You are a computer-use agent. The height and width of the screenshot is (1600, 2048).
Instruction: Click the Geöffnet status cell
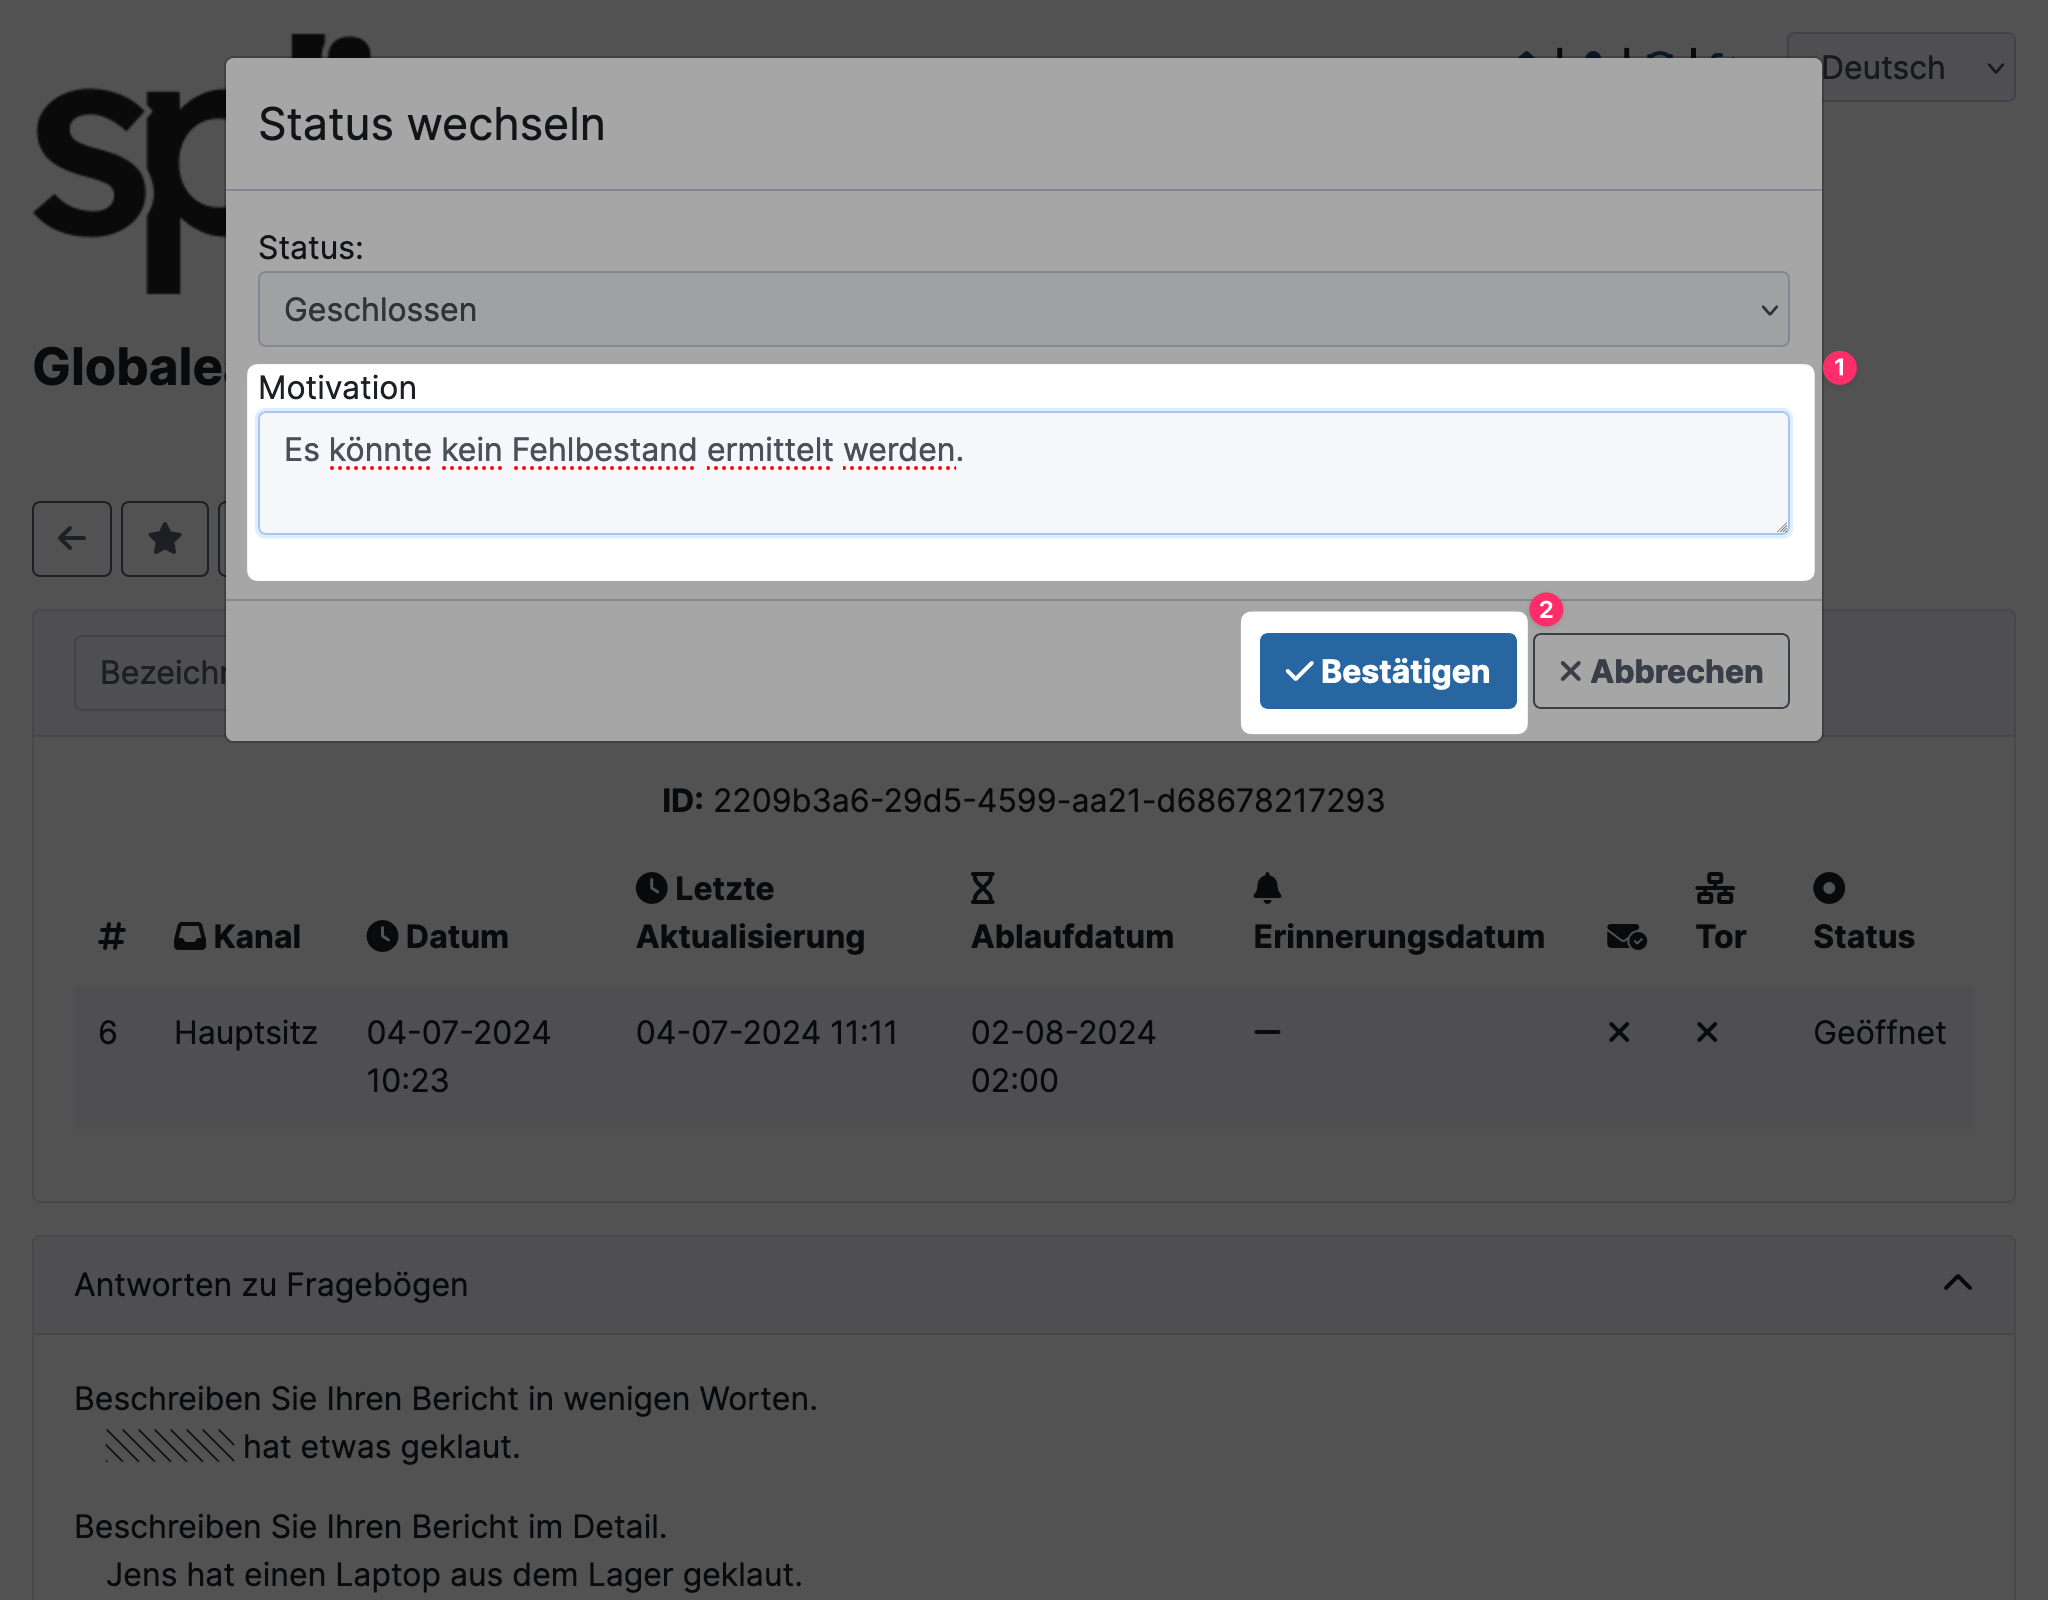[x=1879, y=1032]
